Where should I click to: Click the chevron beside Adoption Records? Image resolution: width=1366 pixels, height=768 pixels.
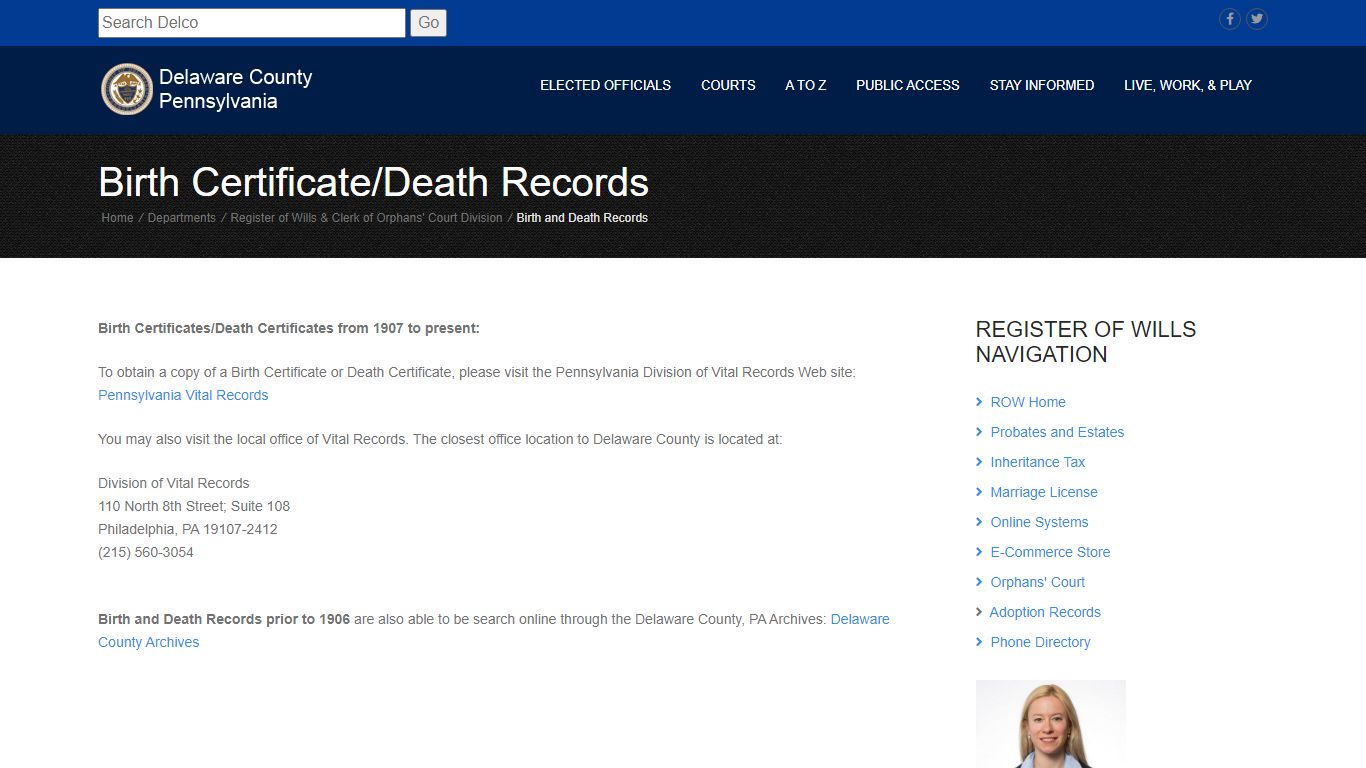(x=979, y=612)
